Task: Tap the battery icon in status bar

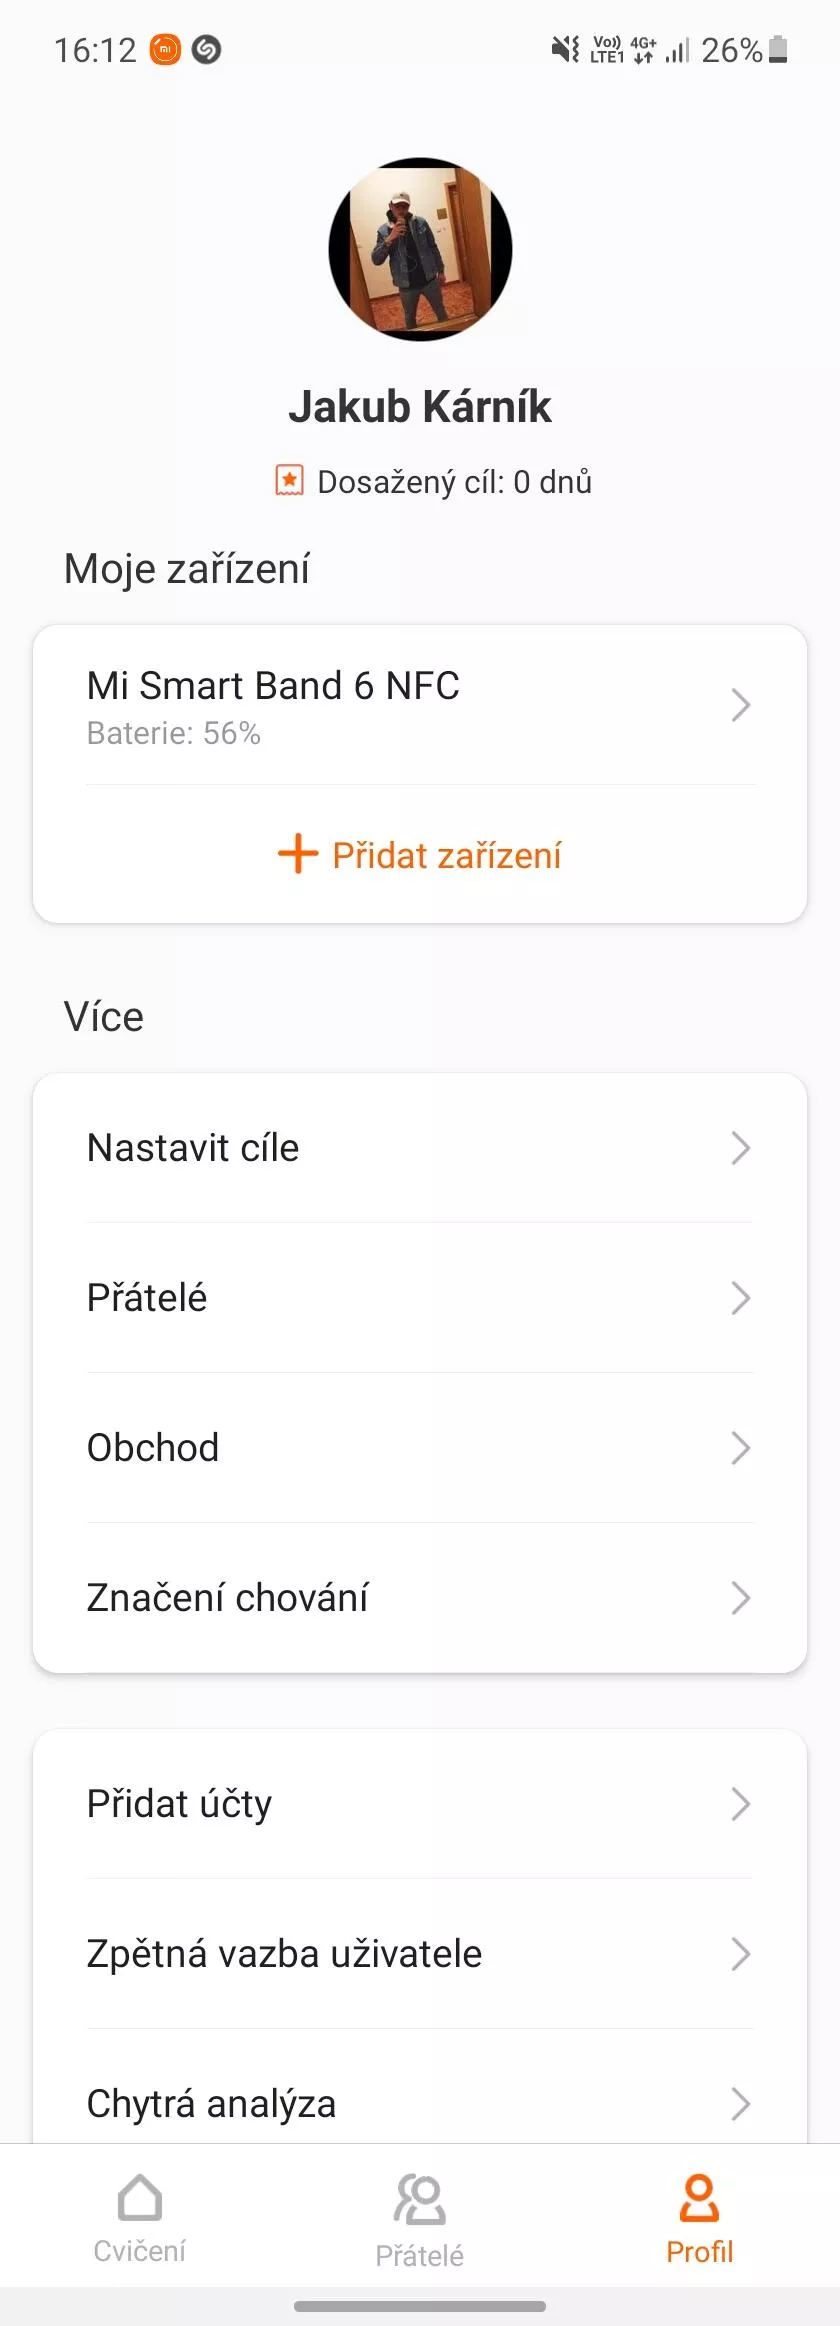Action: [x=779, y=49]
